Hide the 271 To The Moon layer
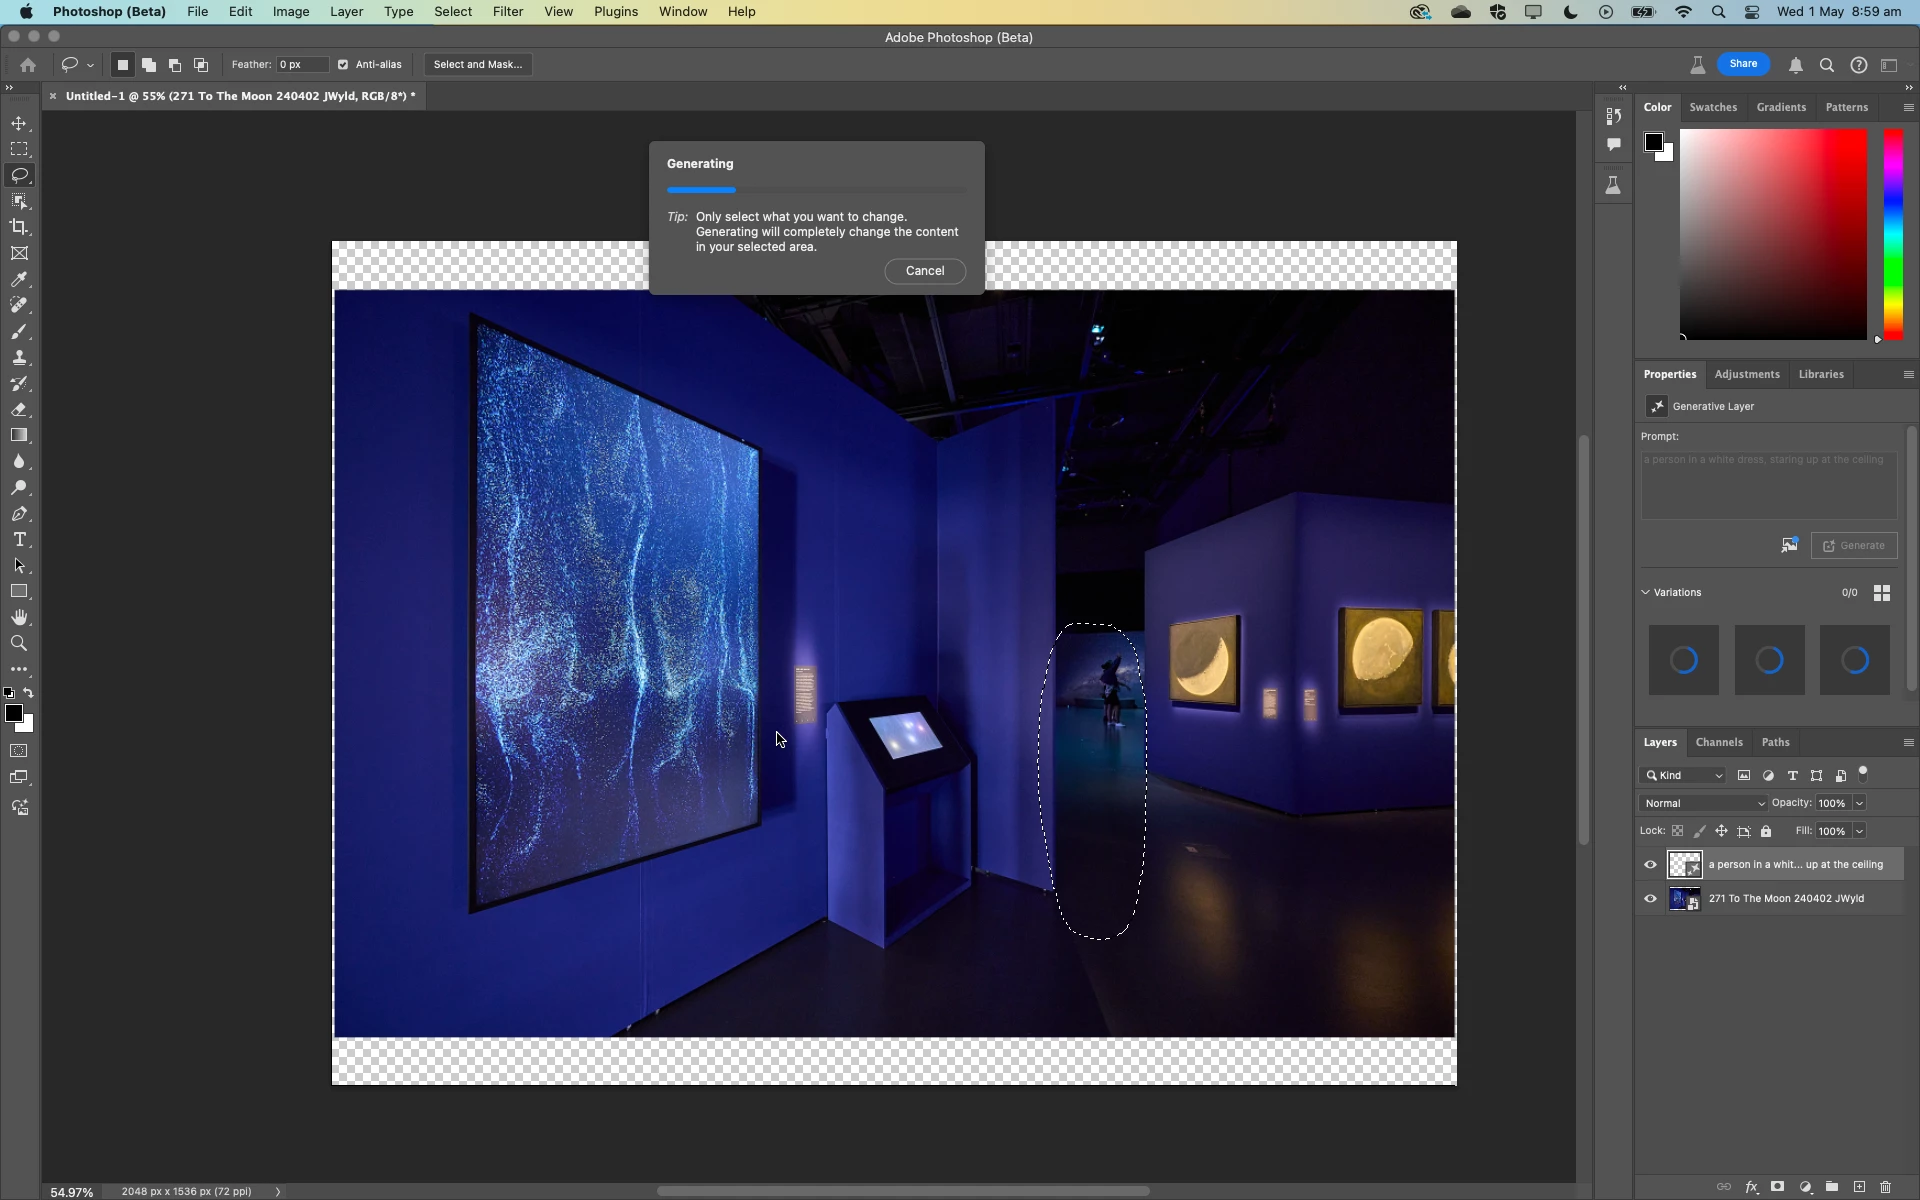Screen dimensions: 1920x1200 click(x=1650, y=899)
